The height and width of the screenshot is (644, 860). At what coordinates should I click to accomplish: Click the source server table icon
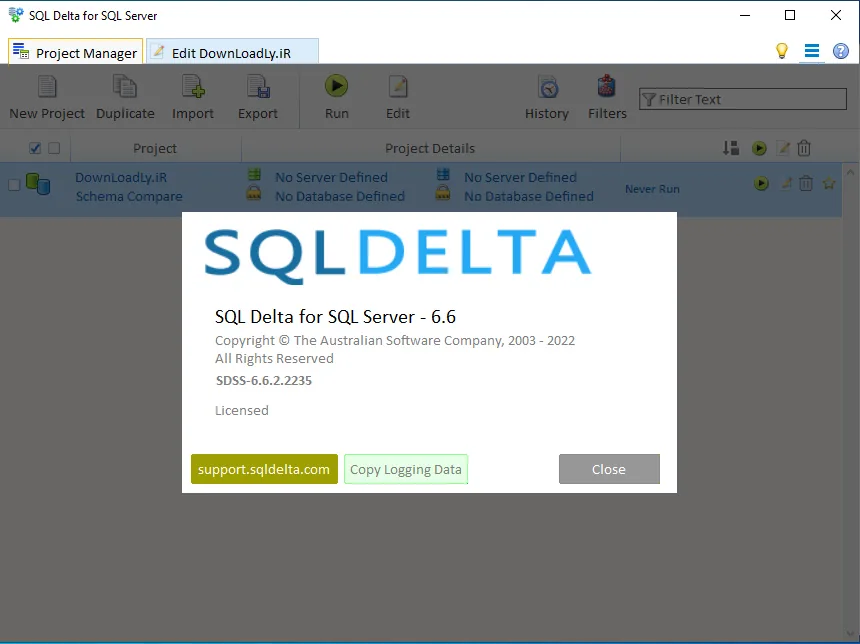(254, 175)
